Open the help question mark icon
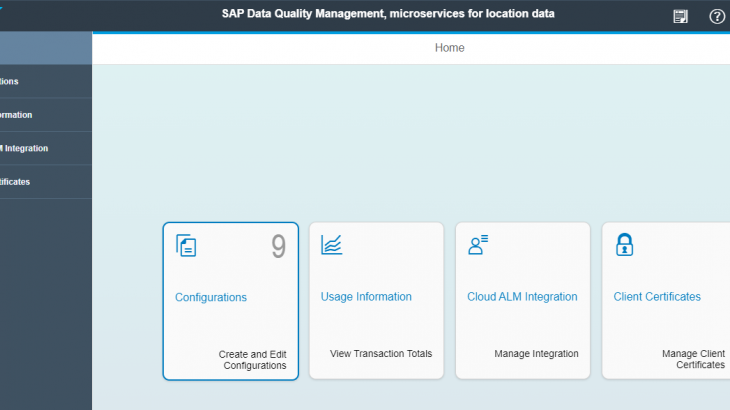The width and height of the screenshot is (730, 410). click(x=717, y=17)
